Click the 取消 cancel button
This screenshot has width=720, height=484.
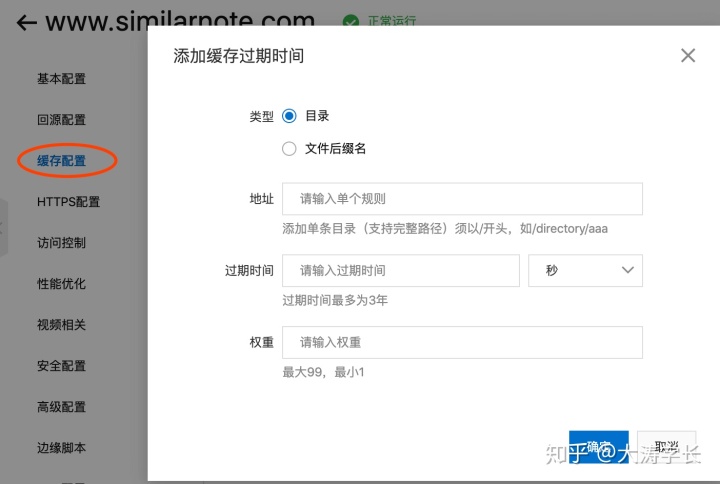point(666,447)
